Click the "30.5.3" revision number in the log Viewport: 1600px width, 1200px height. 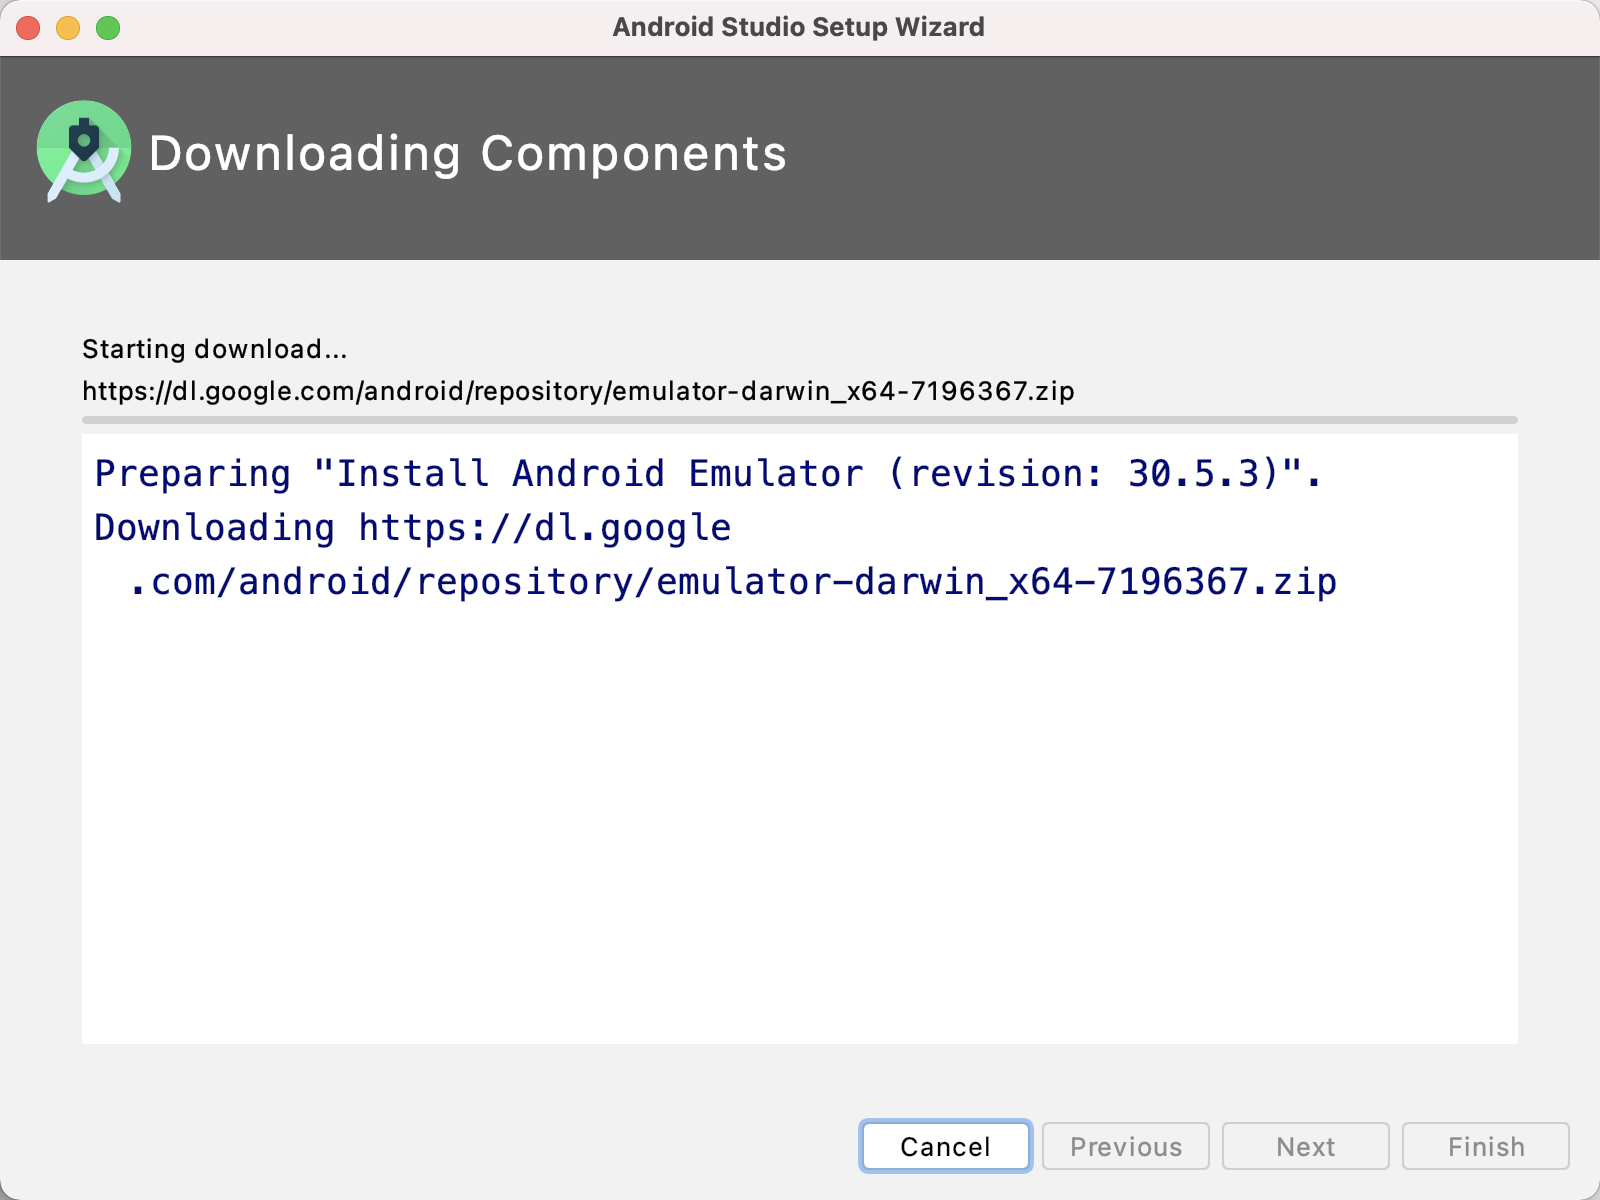pos(1194,474)
